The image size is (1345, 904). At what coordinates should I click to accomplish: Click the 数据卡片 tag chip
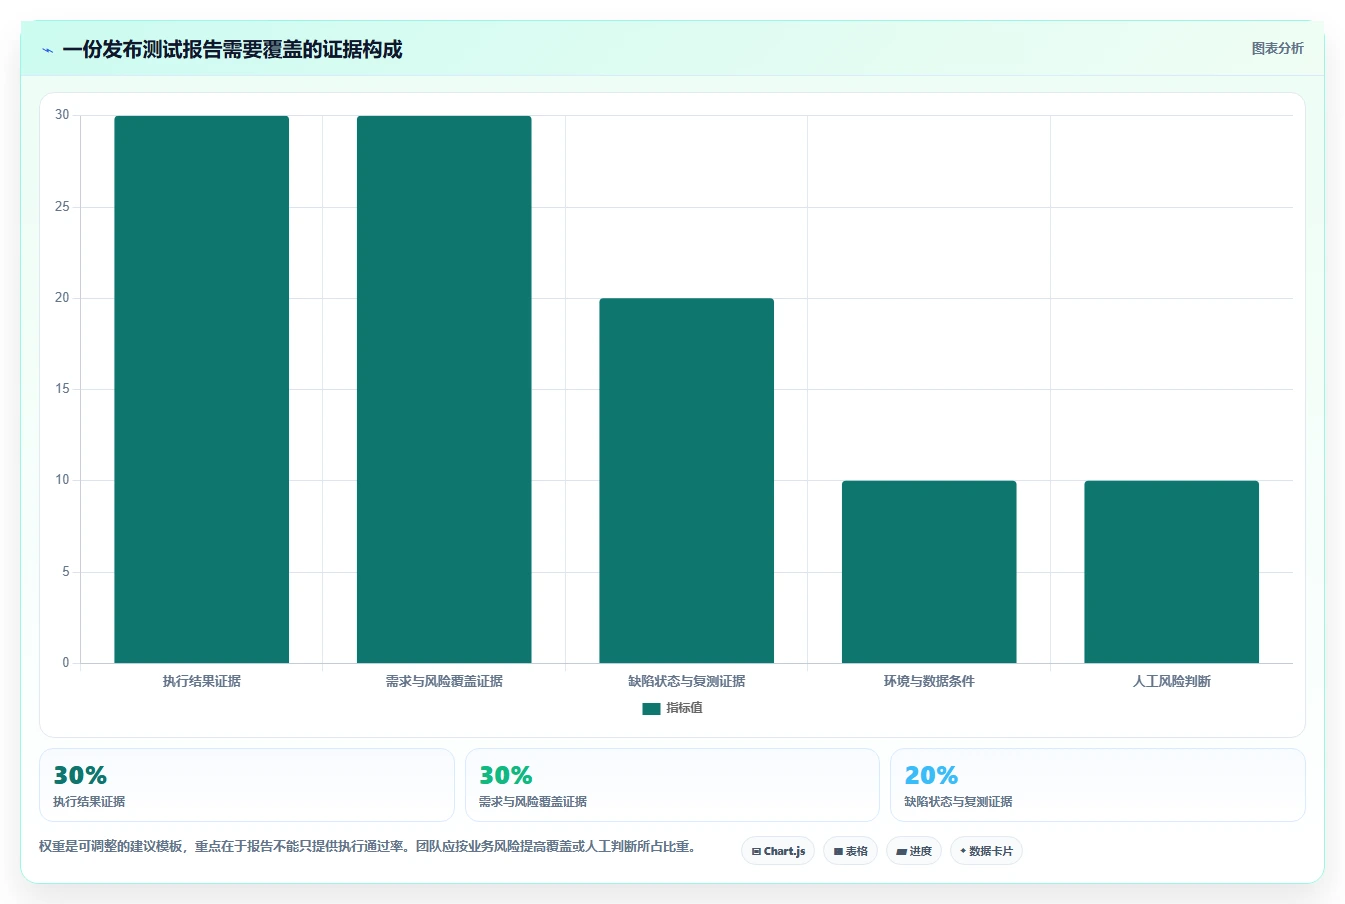(x=986, y=851)
